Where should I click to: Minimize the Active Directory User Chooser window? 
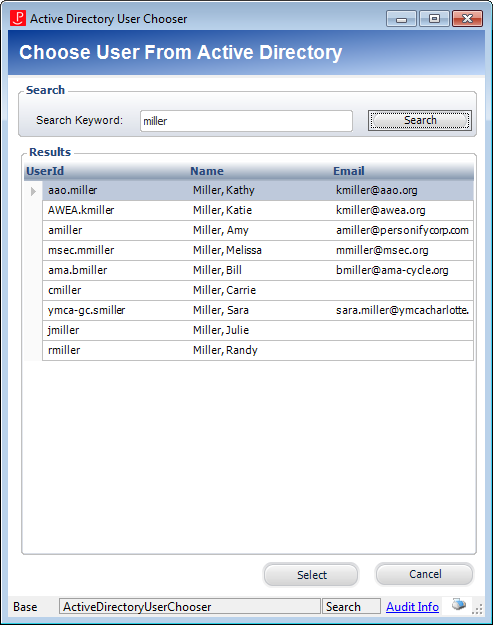[401, 19]
